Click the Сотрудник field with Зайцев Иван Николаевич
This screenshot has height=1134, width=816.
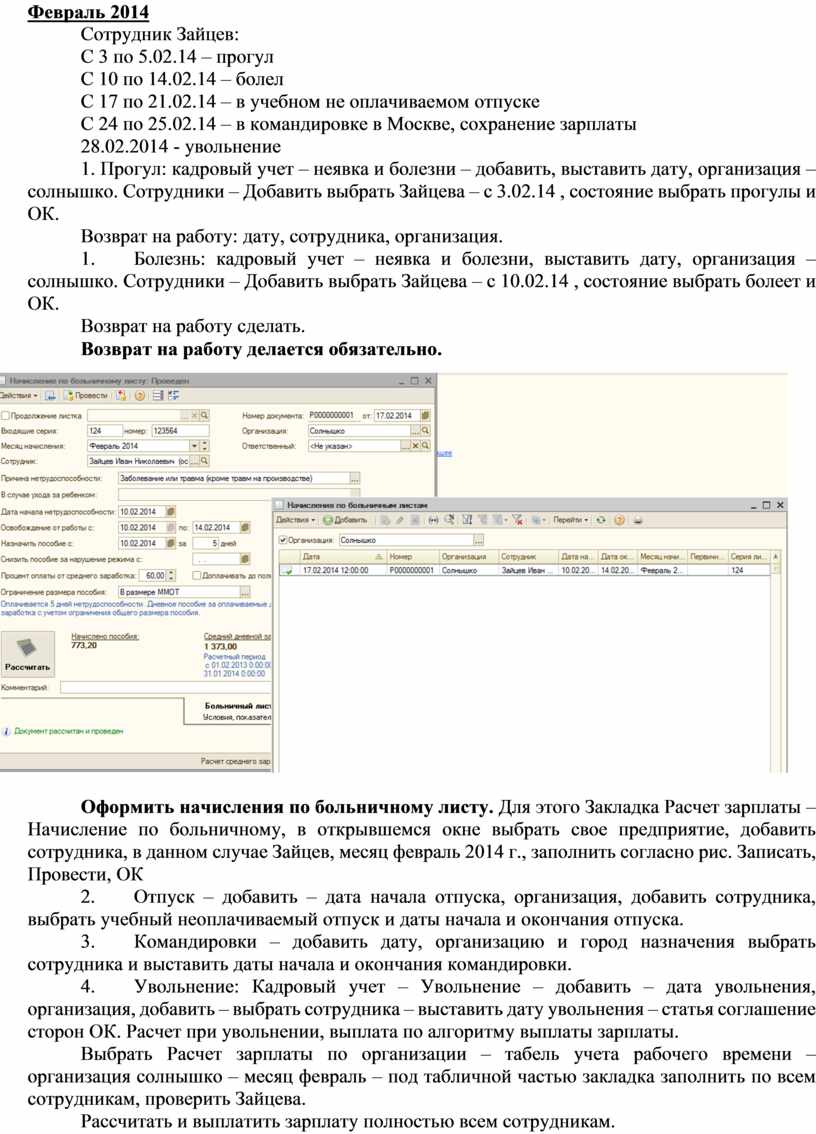click(x=138, y=461)
